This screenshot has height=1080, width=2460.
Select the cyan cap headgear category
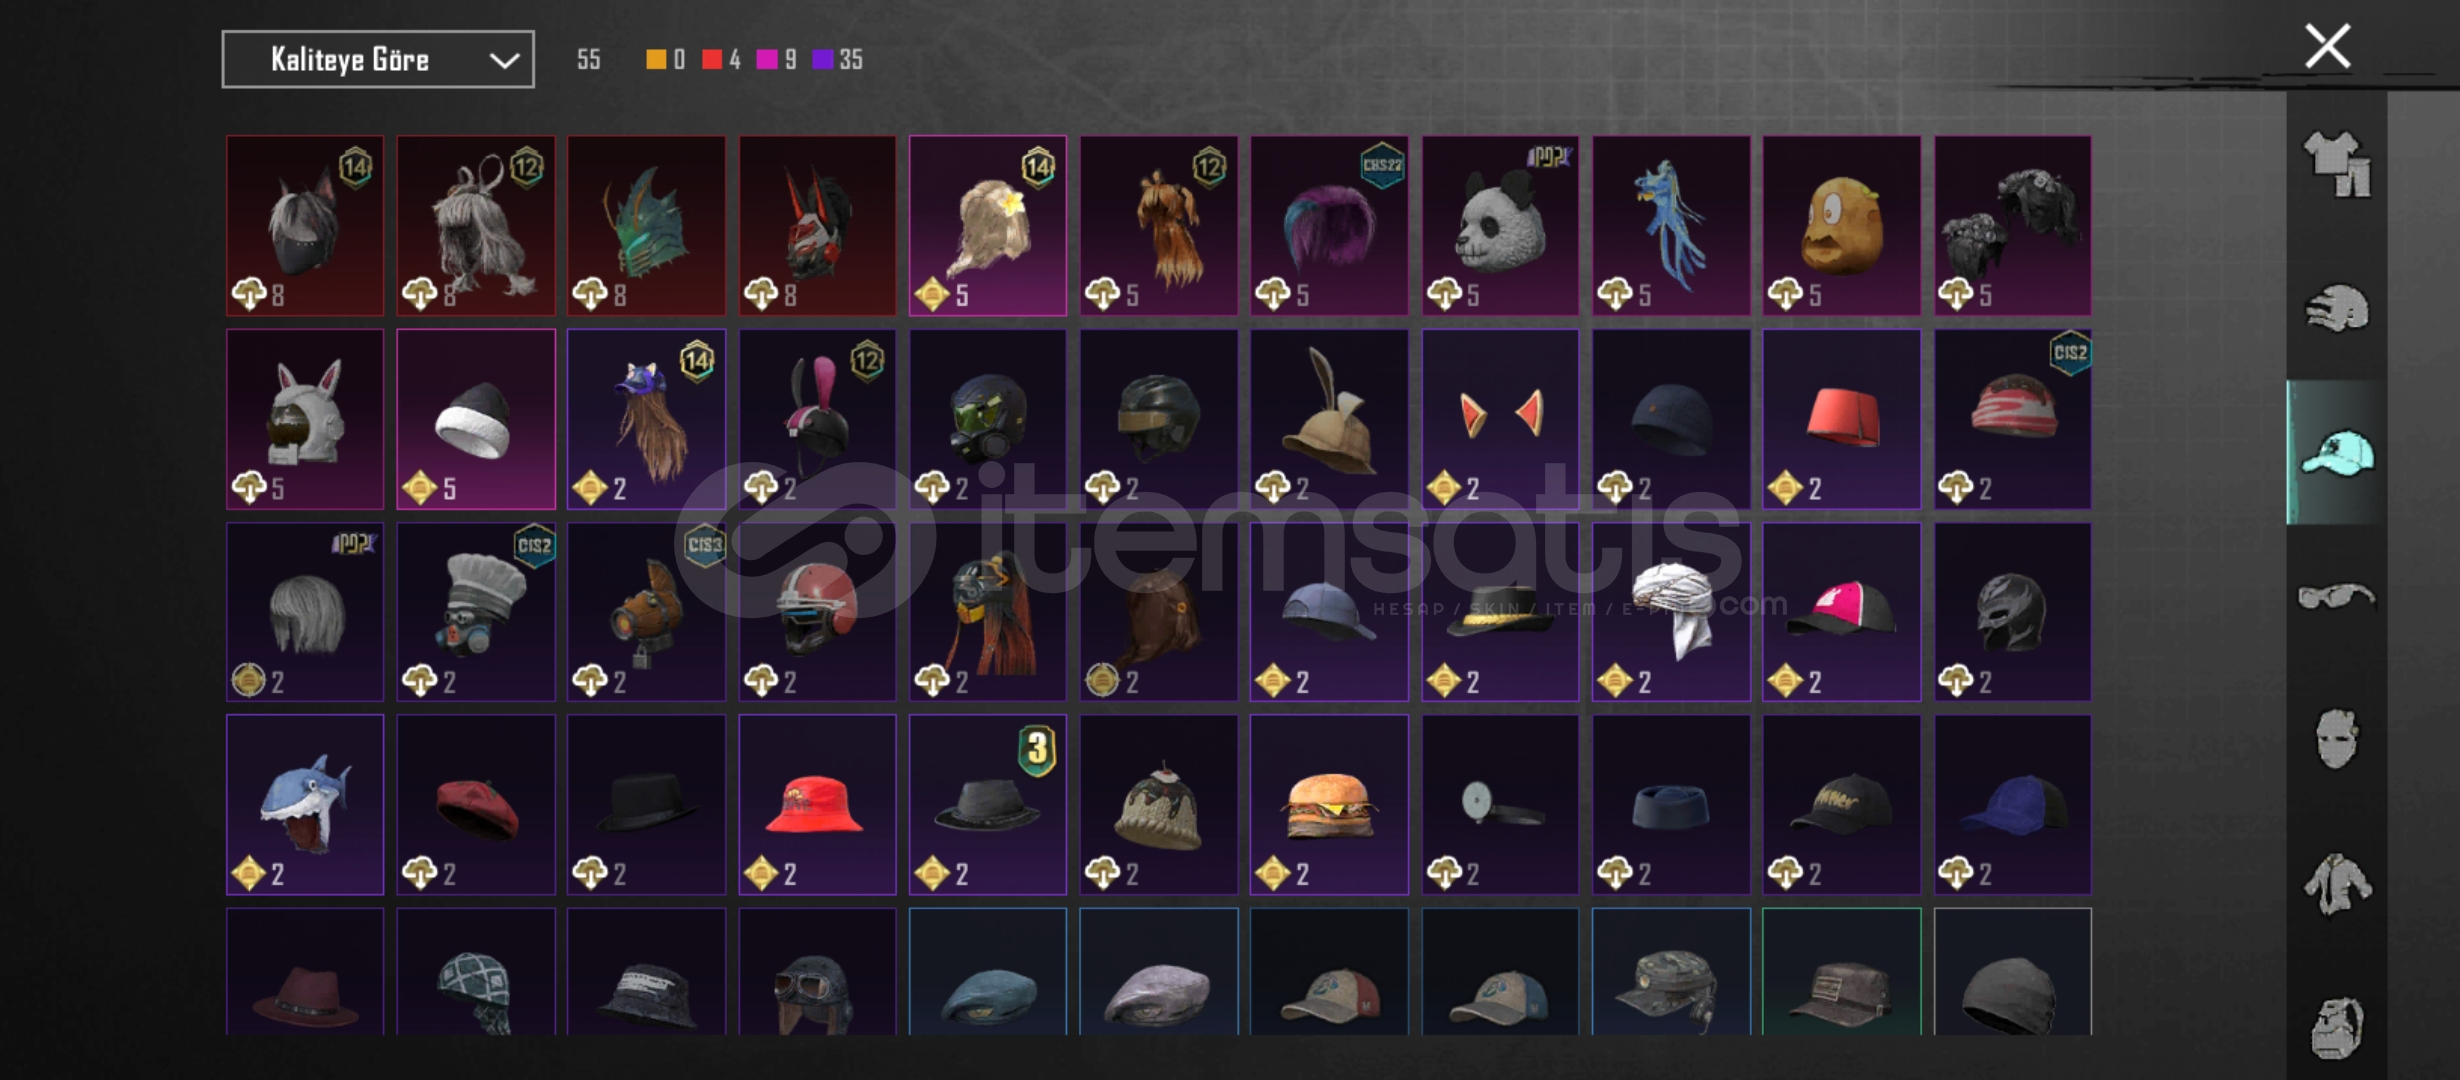point(2337,453)
